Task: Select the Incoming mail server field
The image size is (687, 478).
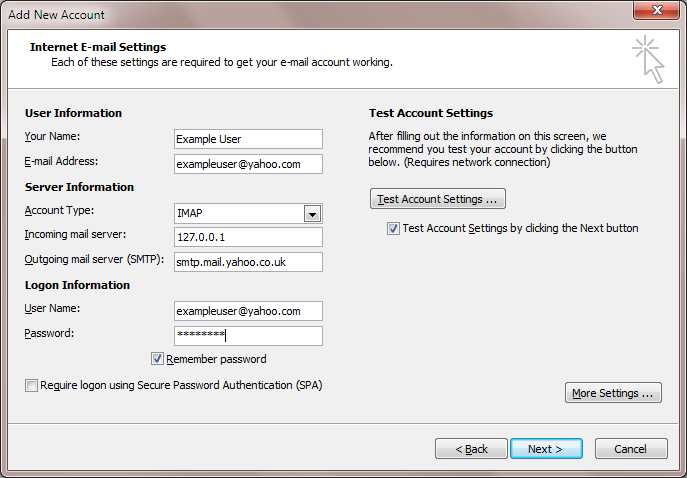Action: (x=248, y=237)
